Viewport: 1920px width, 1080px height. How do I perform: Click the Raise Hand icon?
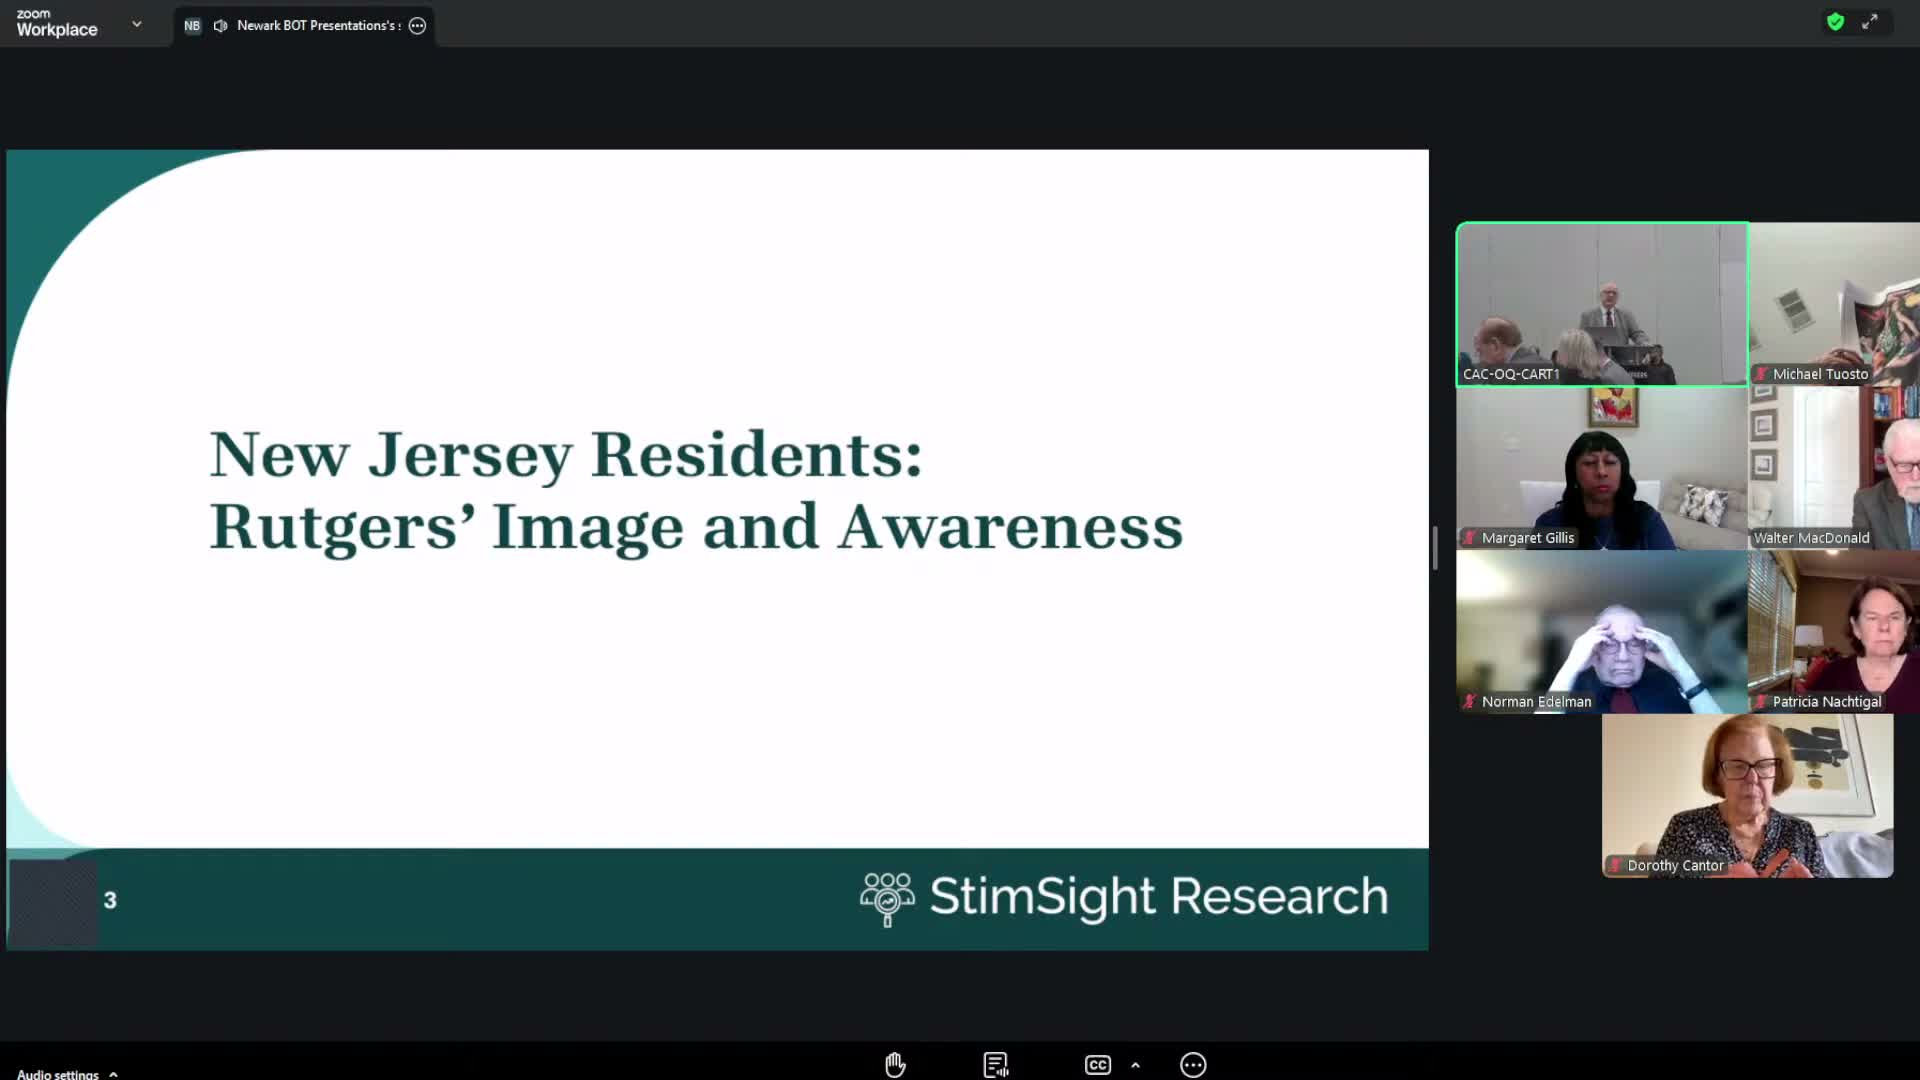tap(894, 1064)
